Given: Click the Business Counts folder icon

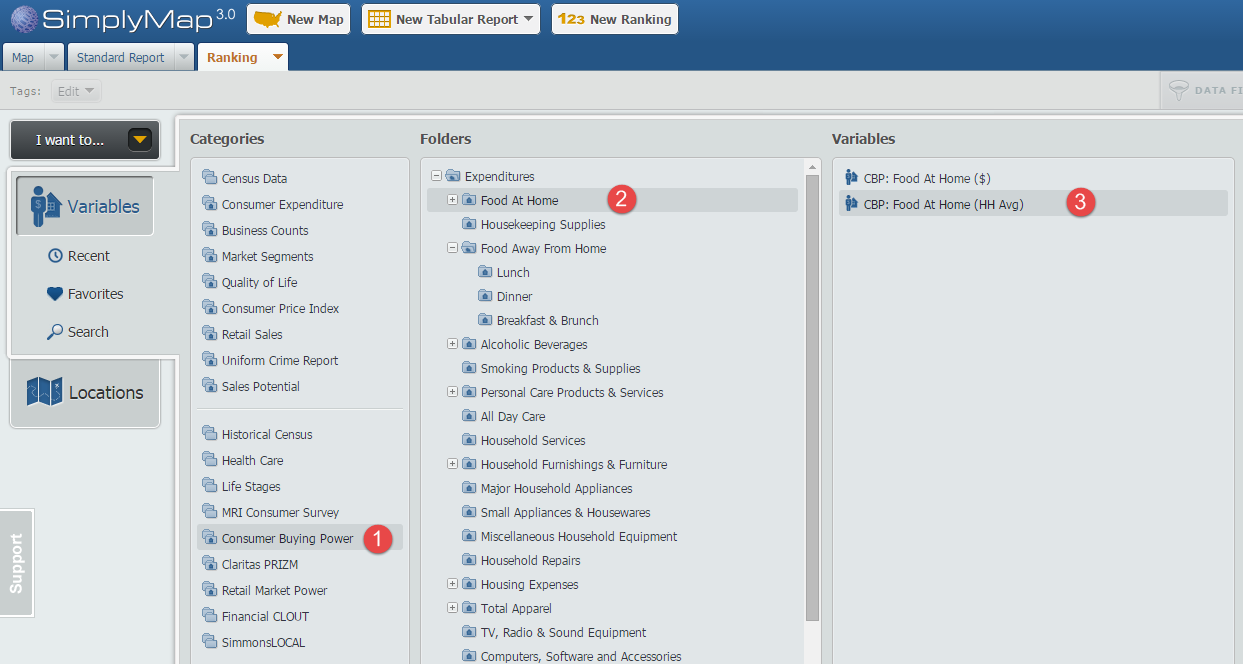Looking at the screenshot, I should (209, 230).
